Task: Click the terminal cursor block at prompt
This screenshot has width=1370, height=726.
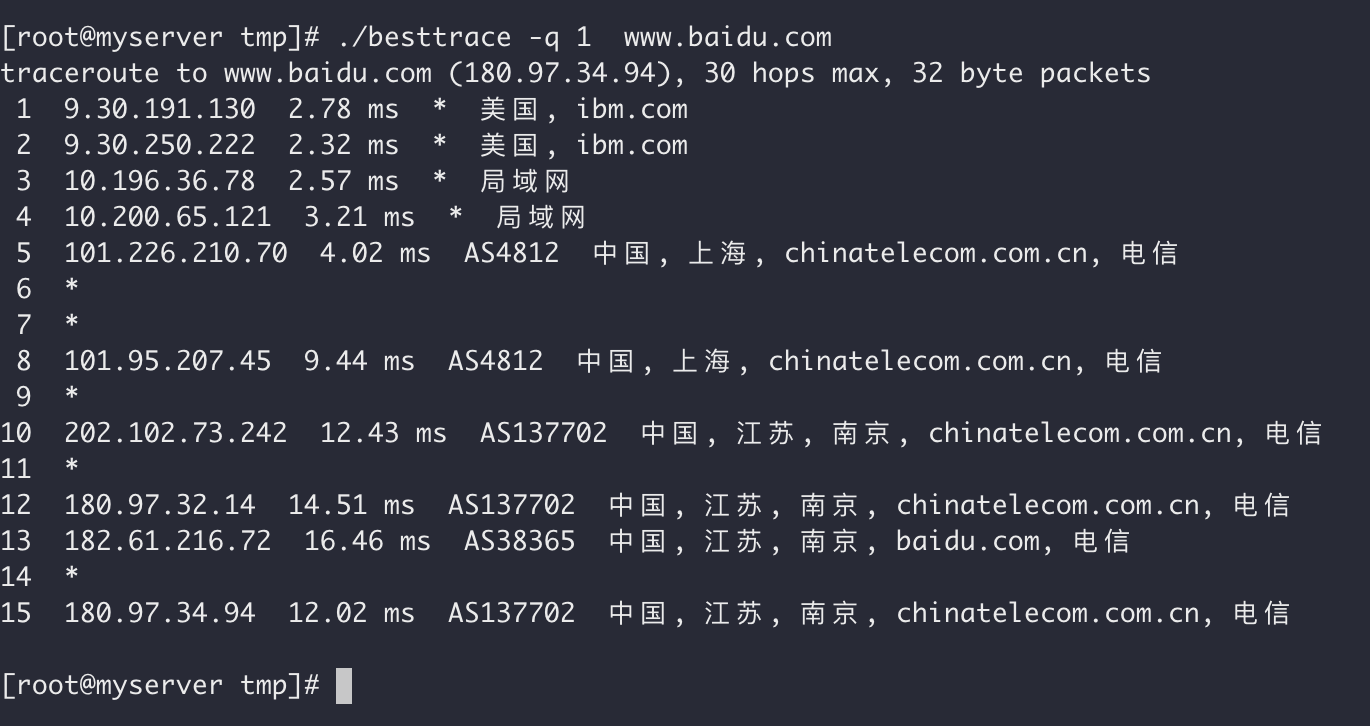Action: (x=343, y=686)
